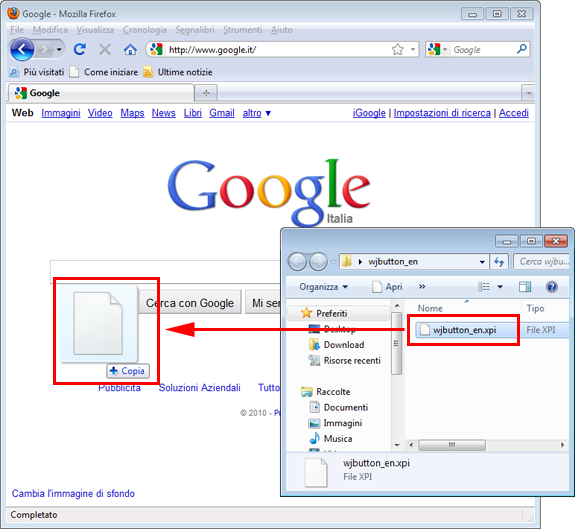Open Come iniziare bookmark
The width and height of the screenshot is (575, 529).
click(104, 72)
